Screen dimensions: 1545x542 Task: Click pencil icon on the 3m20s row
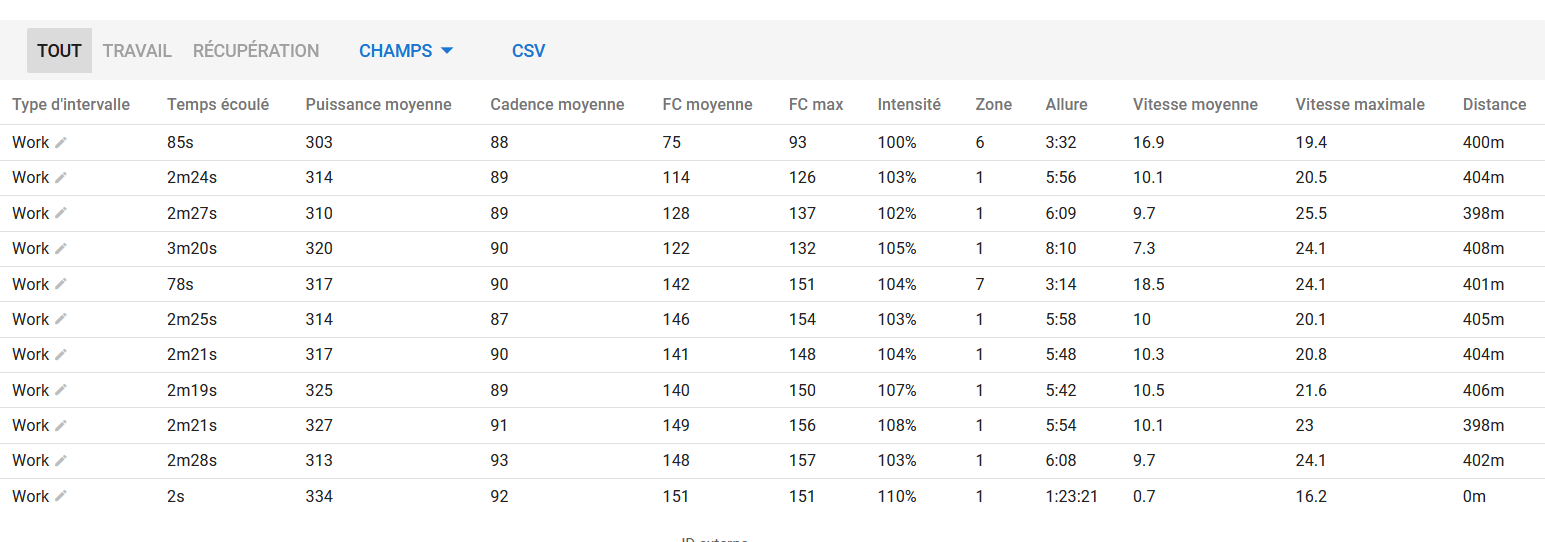(x=61, y=249)
